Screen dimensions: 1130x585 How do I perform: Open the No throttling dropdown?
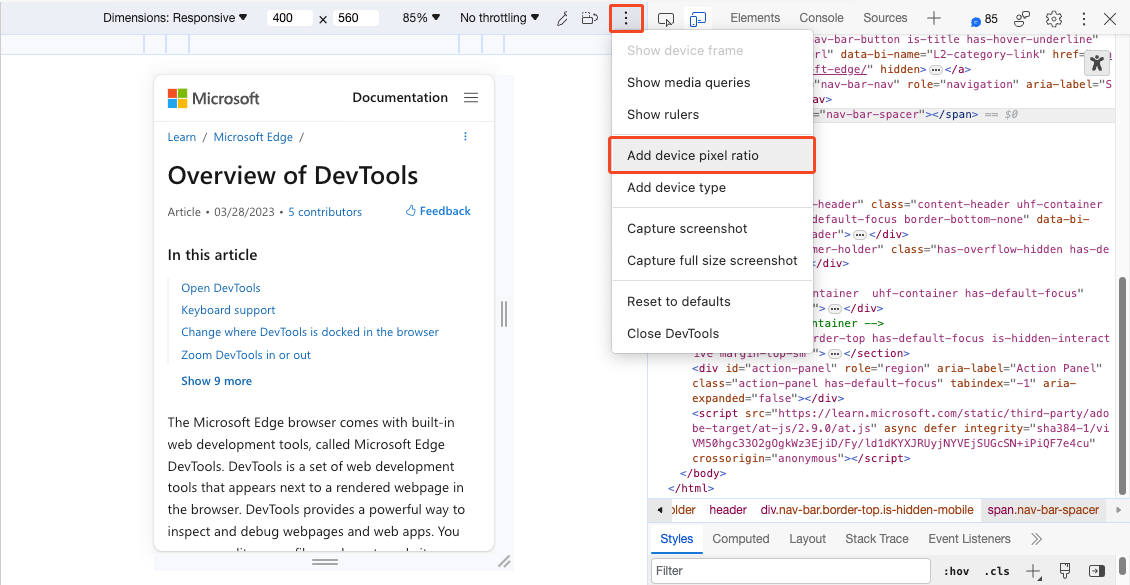coord(499,18)
